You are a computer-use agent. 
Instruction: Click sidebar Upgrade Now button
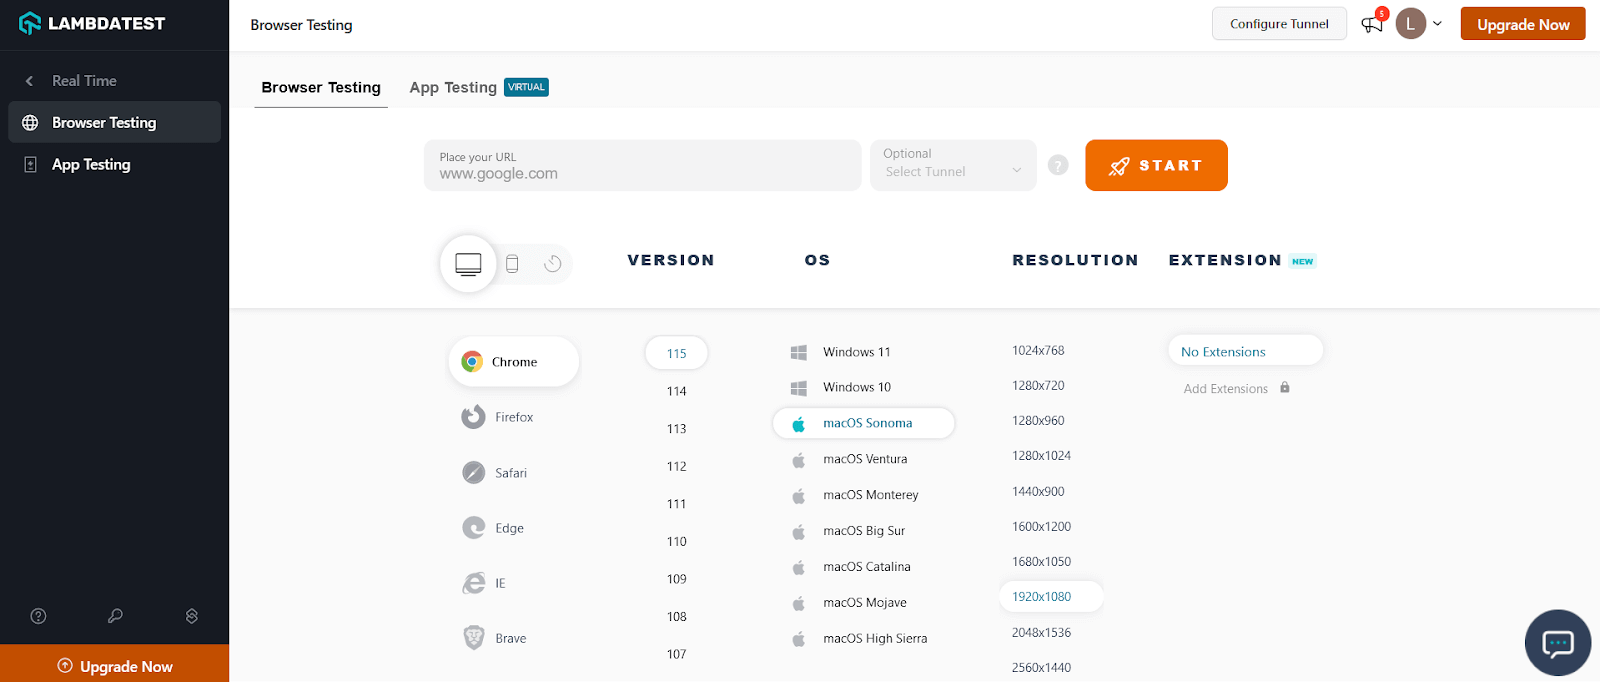click(114, 666)
